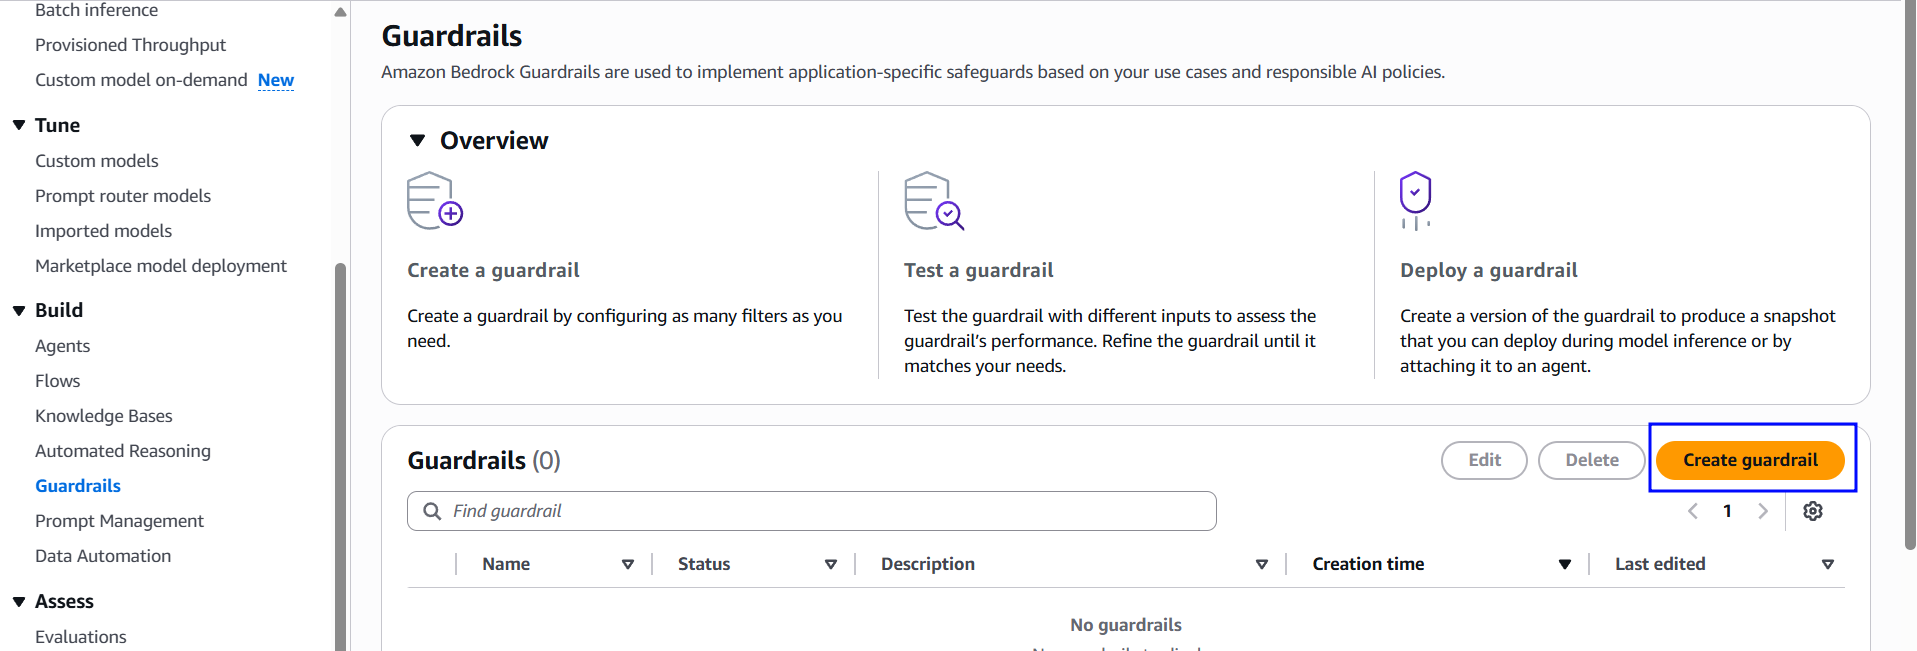This screenshot has height=651, width=1917.
Task: Open Automated Reasoning page
Action: [x=123, y=451]
